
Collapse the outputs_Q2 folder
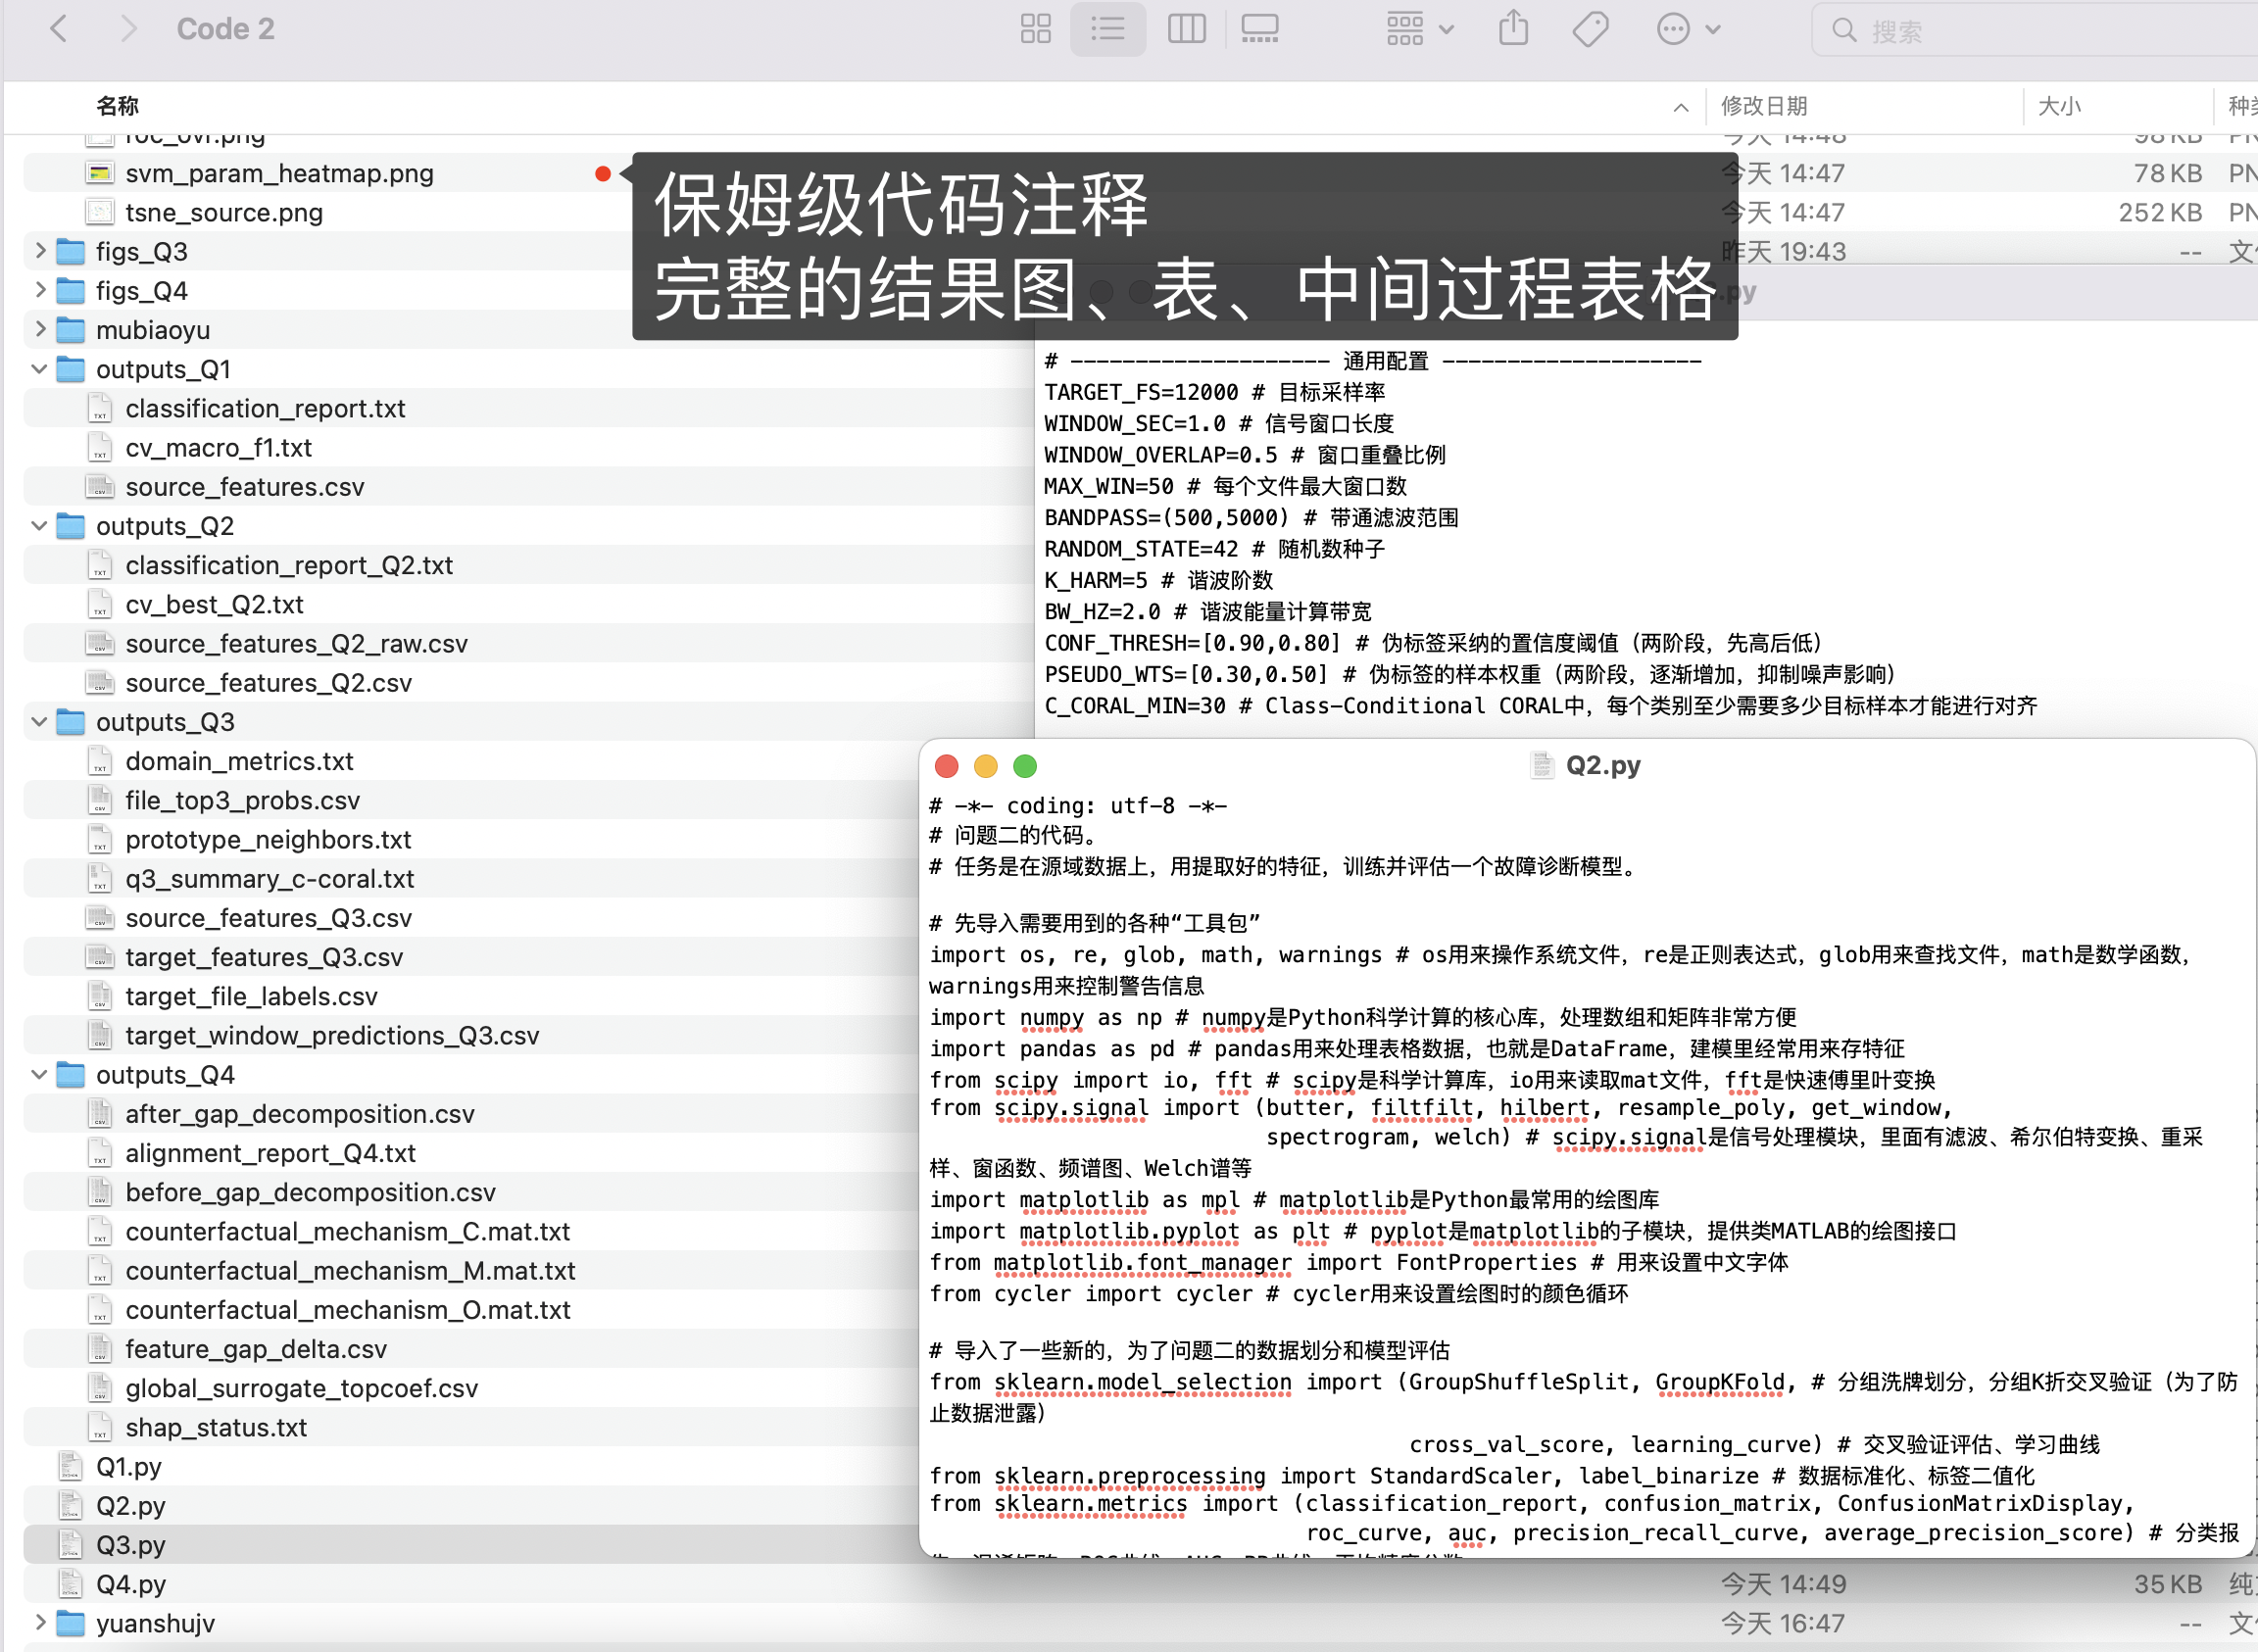click(40, 526)
